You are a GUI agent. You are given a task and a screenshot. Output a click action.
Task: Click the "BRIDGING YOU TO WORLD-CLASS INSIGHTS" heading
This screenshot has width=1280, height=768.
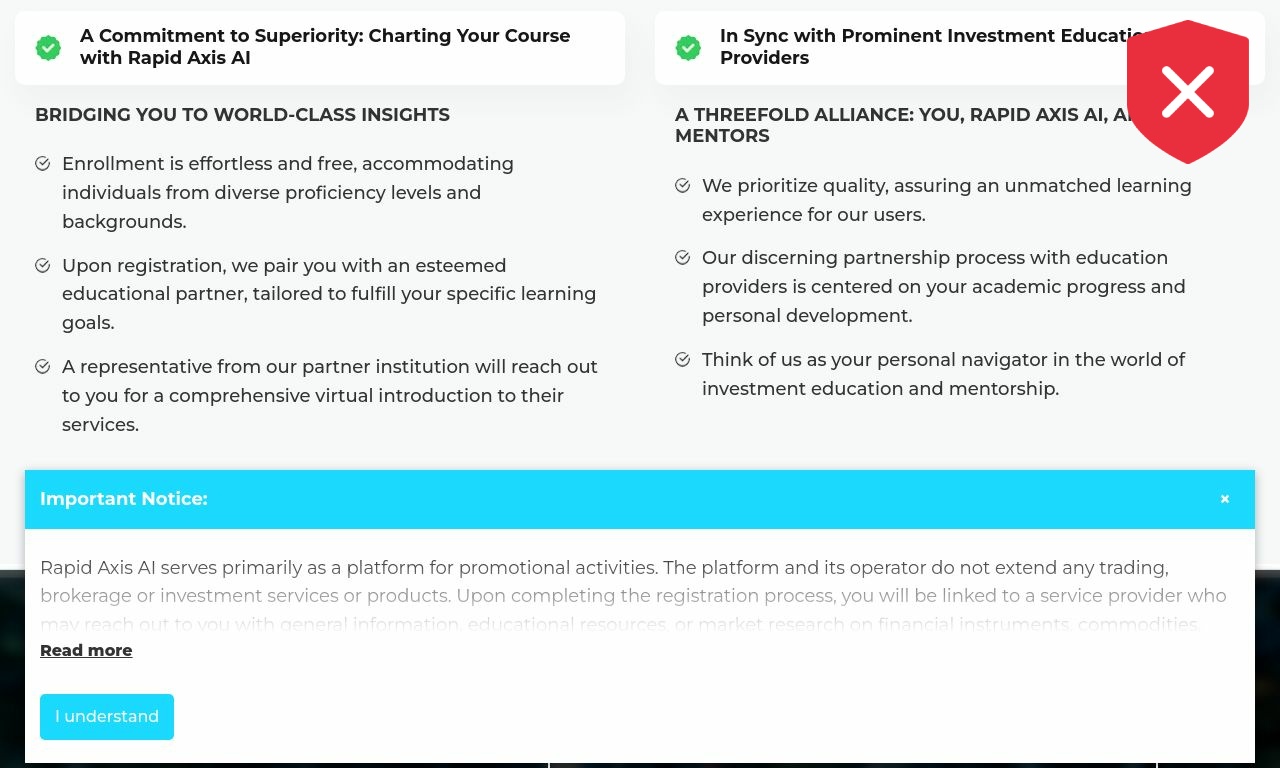tap(242, 115)
